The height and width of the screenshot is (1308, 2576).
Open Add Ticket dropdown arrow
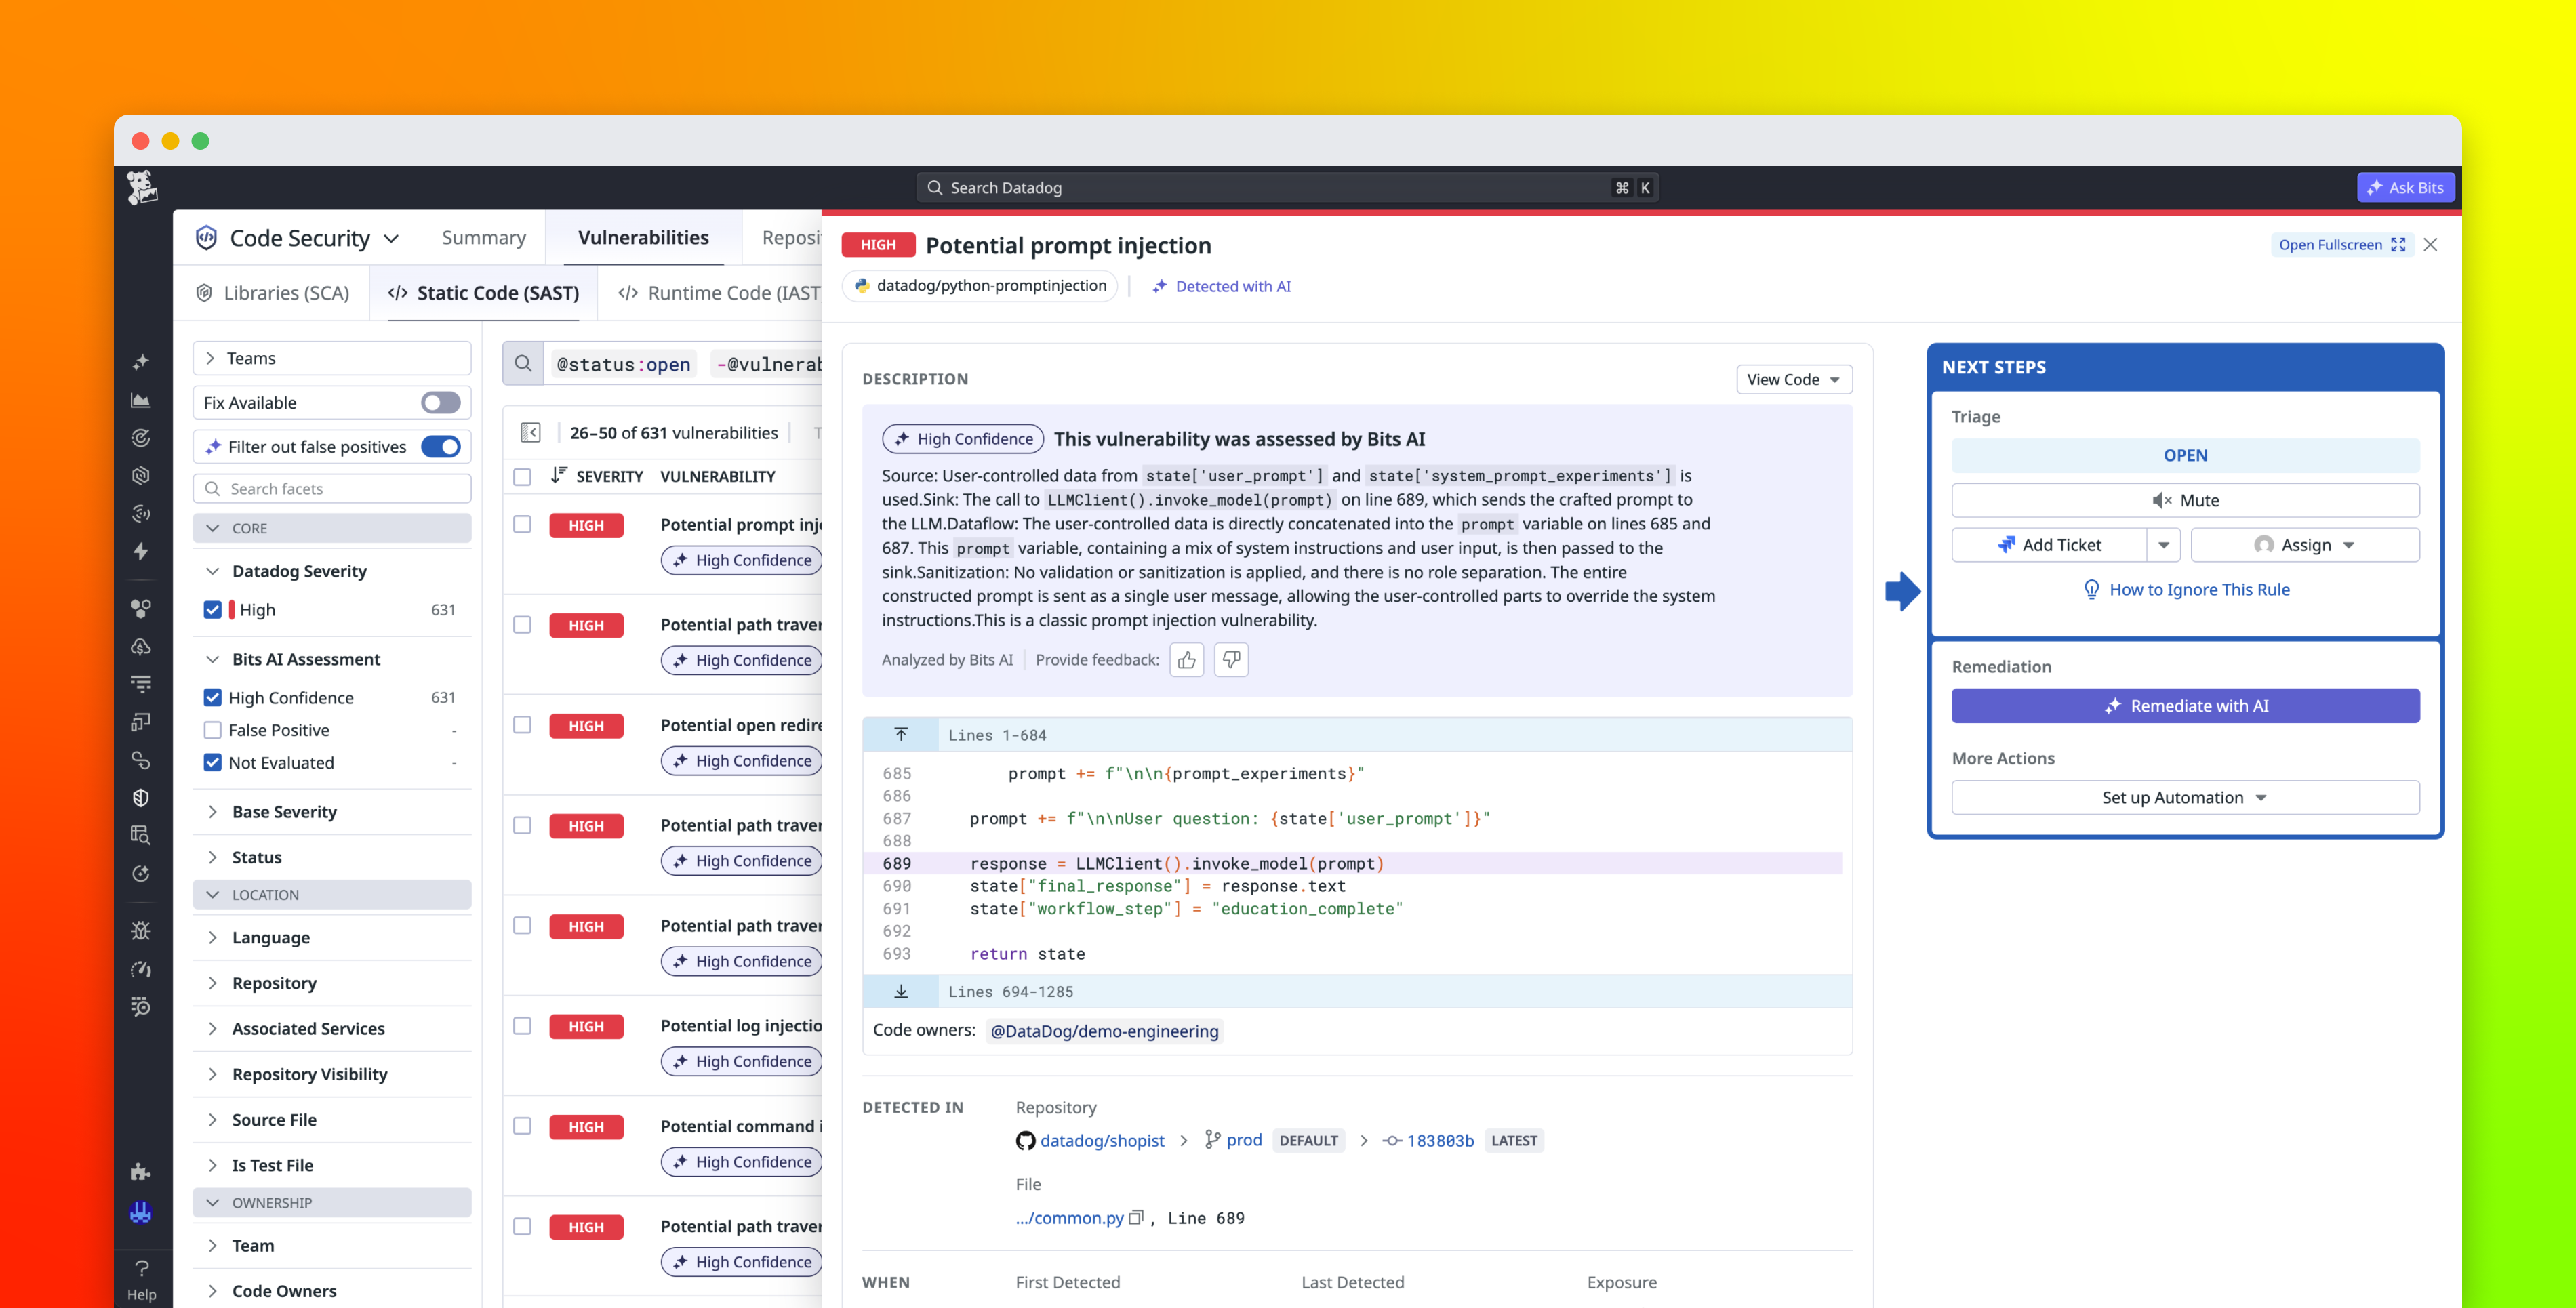click(x=2163, y=545)
